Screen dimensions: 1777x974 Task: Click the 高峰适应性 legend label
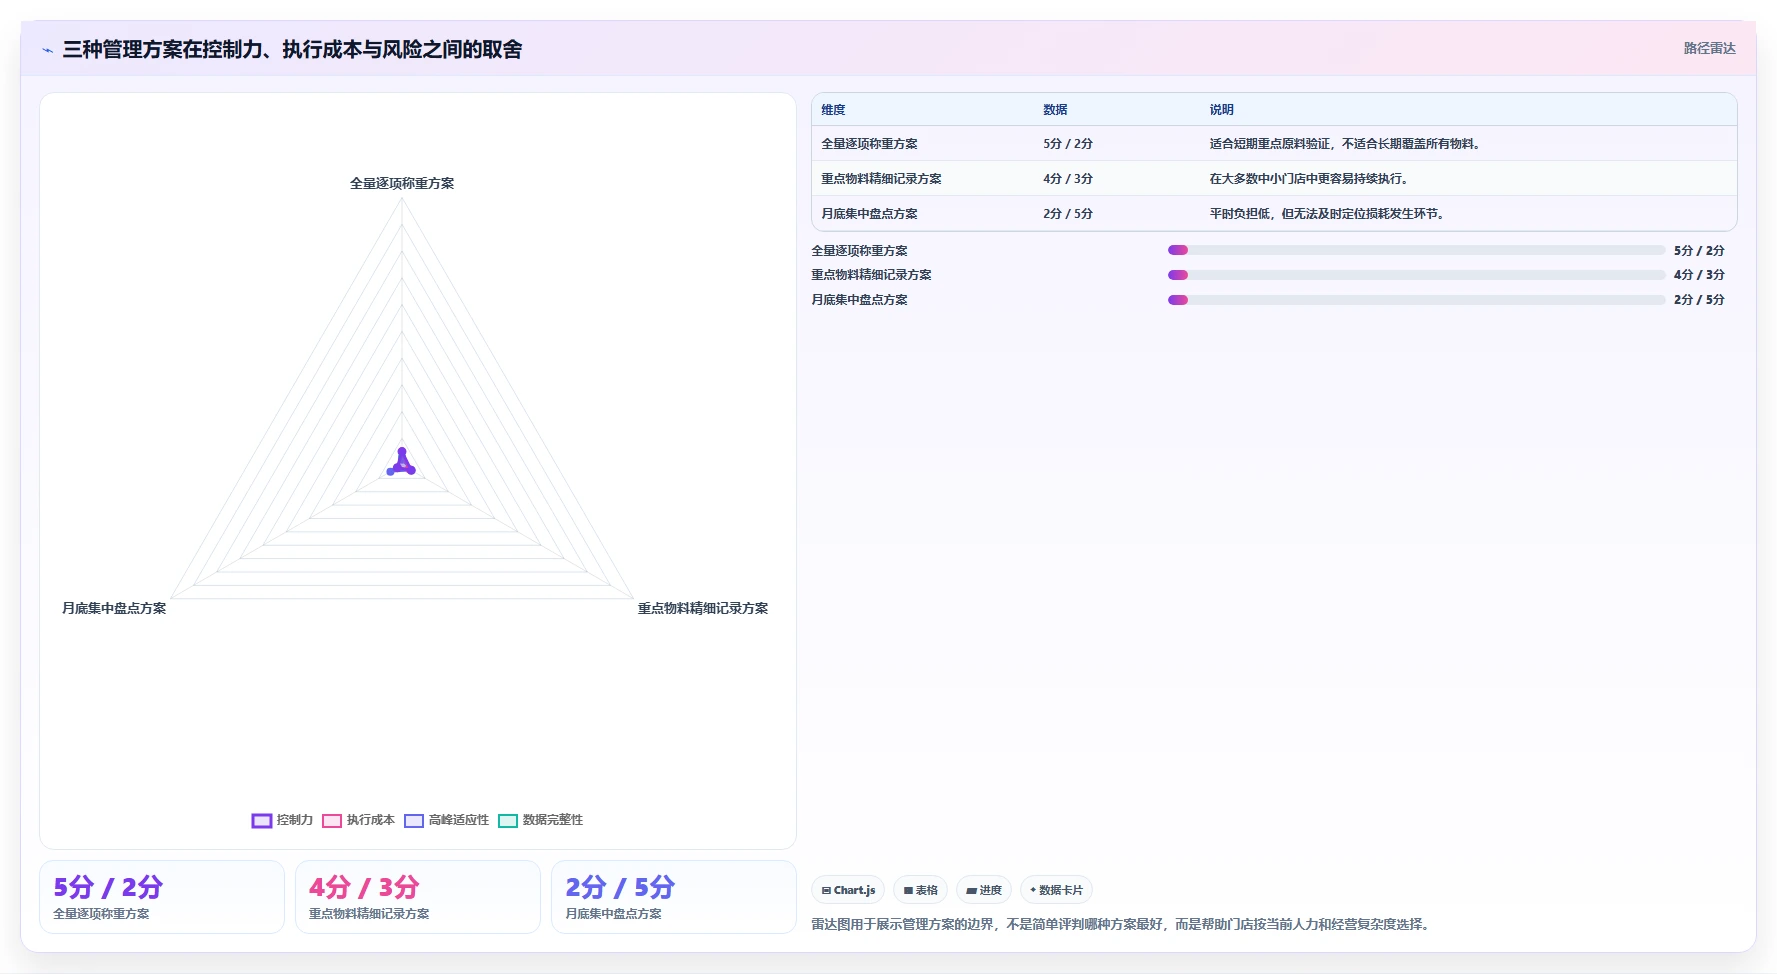click(x=459, y=820)
